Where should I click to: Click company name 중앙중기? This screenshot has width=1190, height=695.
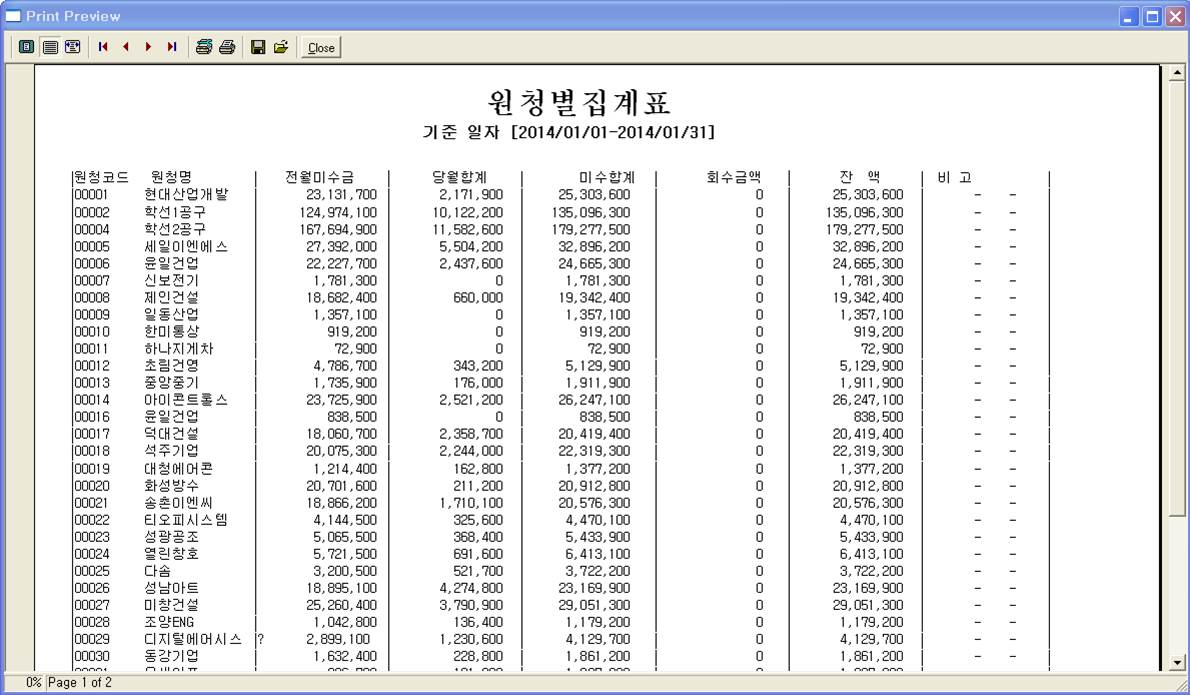[x=172, y=383]
